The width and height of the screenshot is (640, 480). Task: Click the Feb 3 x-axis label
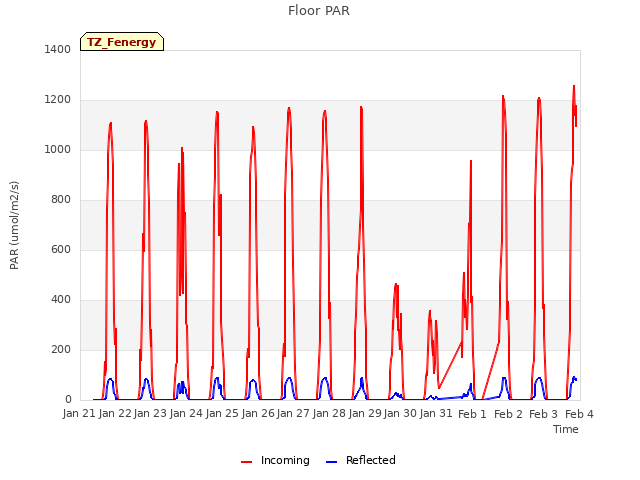[x=543, y=414]
